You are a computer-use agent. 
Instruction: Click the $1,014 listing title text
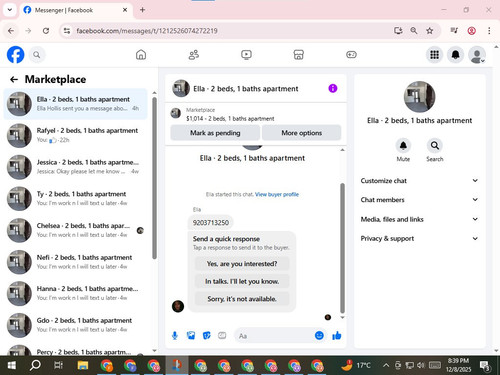[230, 119]
